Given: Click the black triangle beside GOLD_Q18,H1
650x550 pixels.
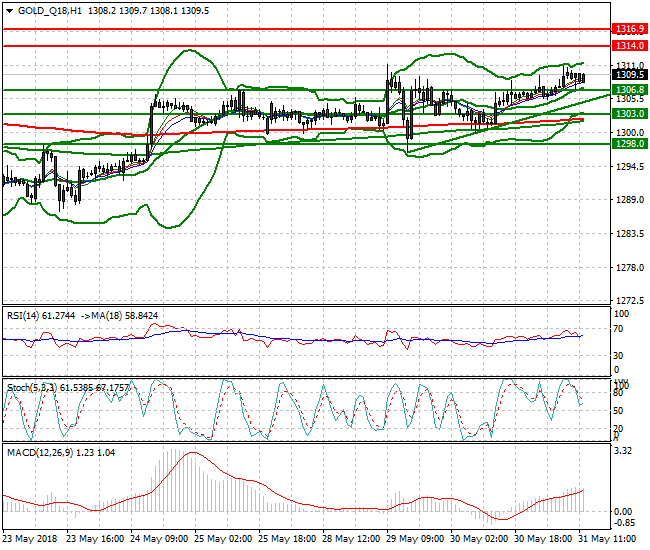Looking at the screenshot, I should click(x=10, y=11).
